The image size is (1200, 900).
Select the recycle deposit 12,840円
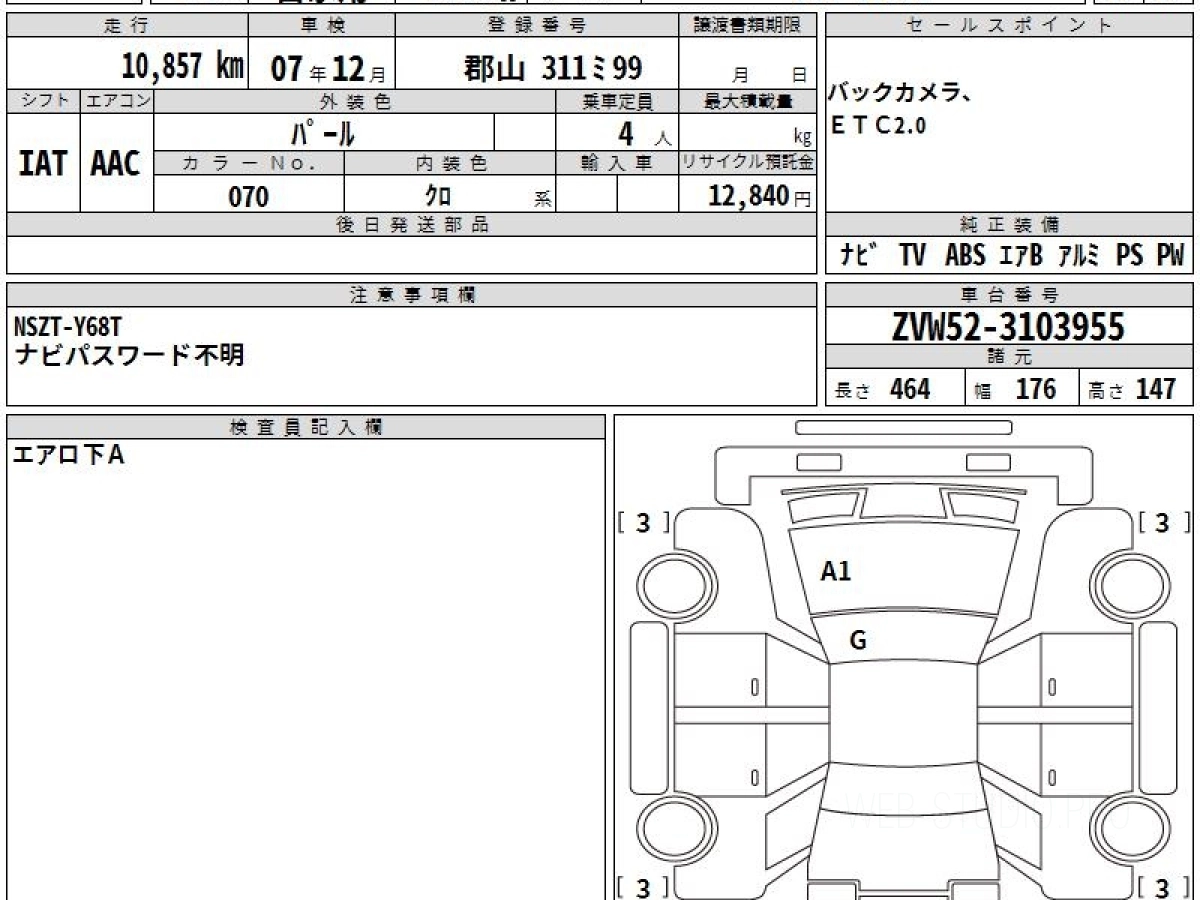760,197
